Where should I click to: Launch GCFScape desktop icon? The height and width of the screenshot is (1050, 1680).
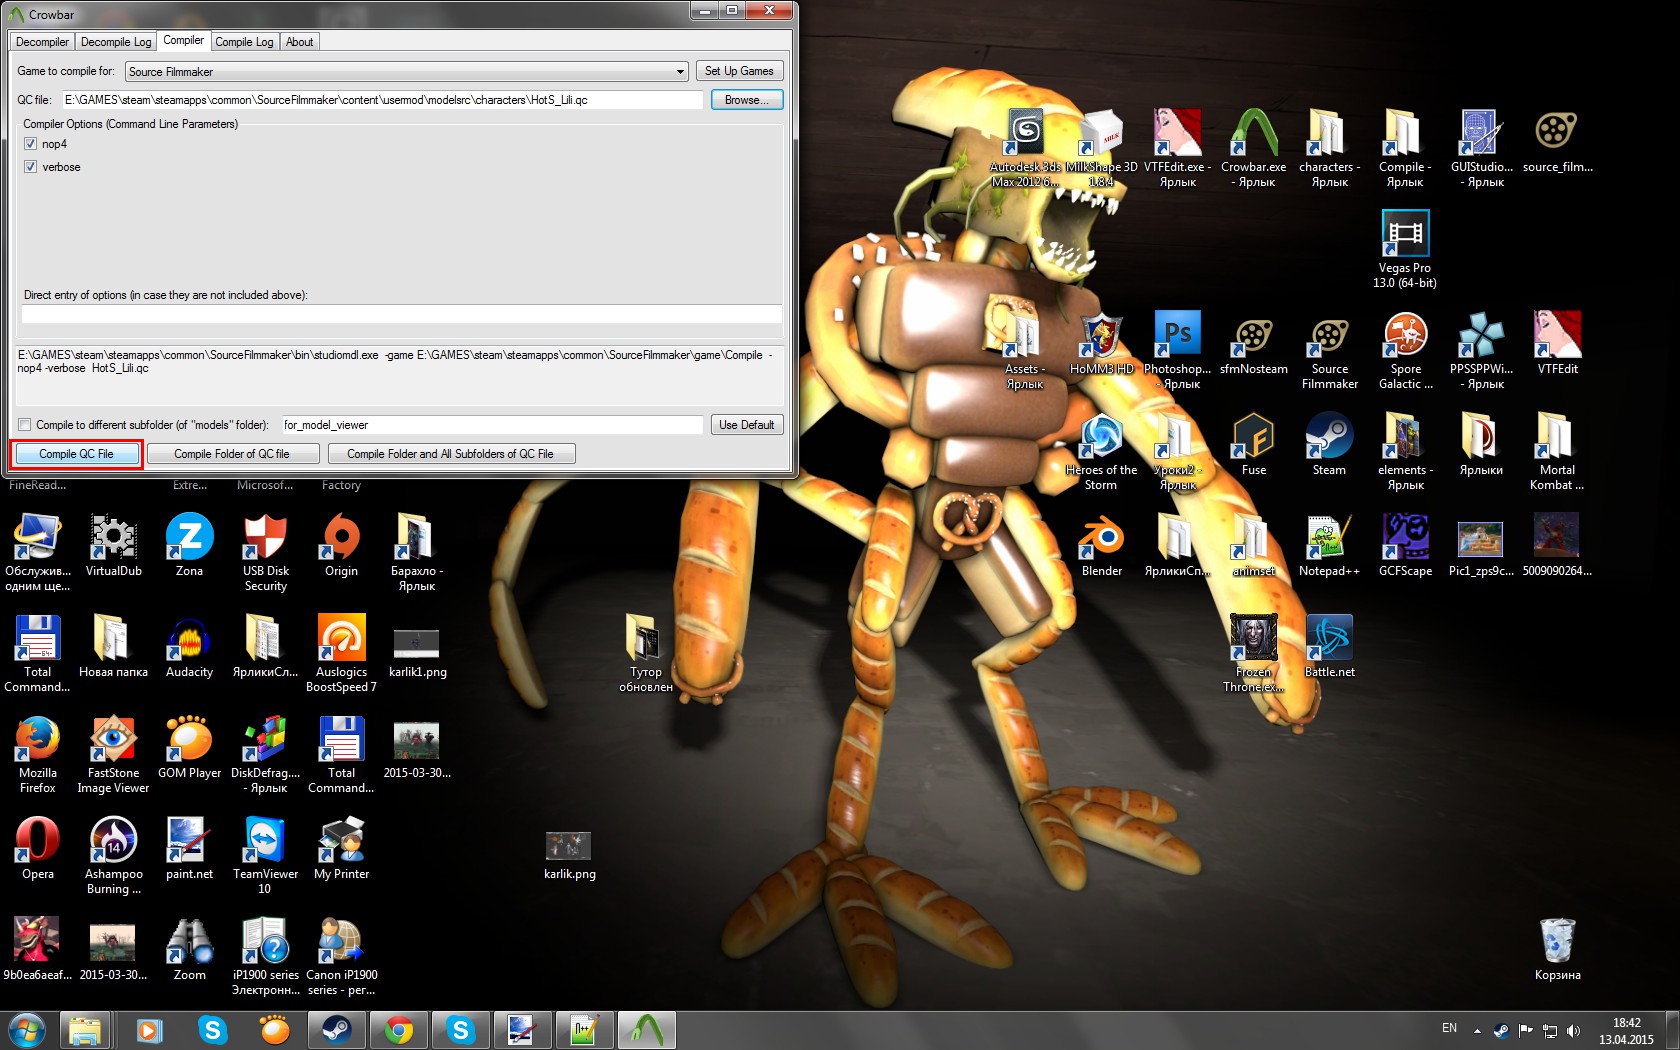click(1405, 545)
